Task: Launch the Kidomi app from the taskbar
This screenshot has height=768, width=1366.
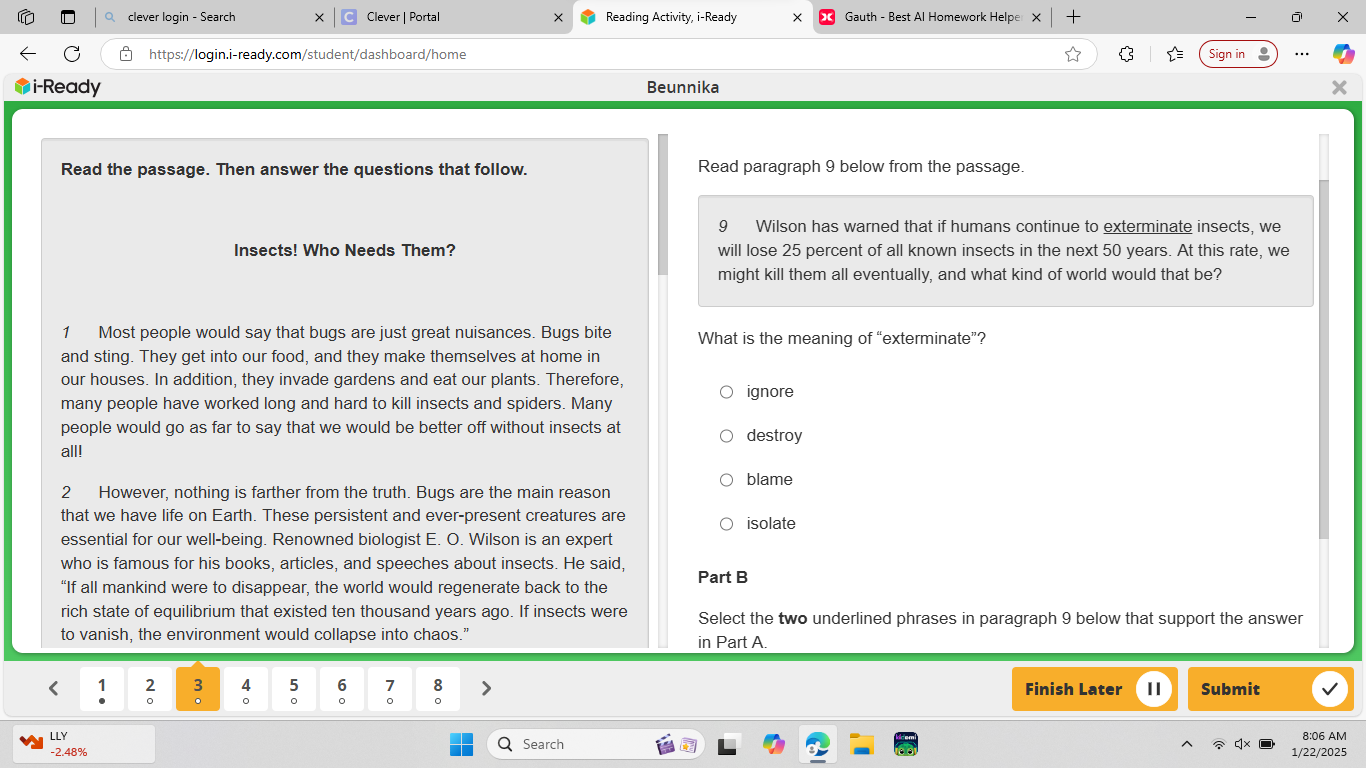Action: [x=905, y=744]
